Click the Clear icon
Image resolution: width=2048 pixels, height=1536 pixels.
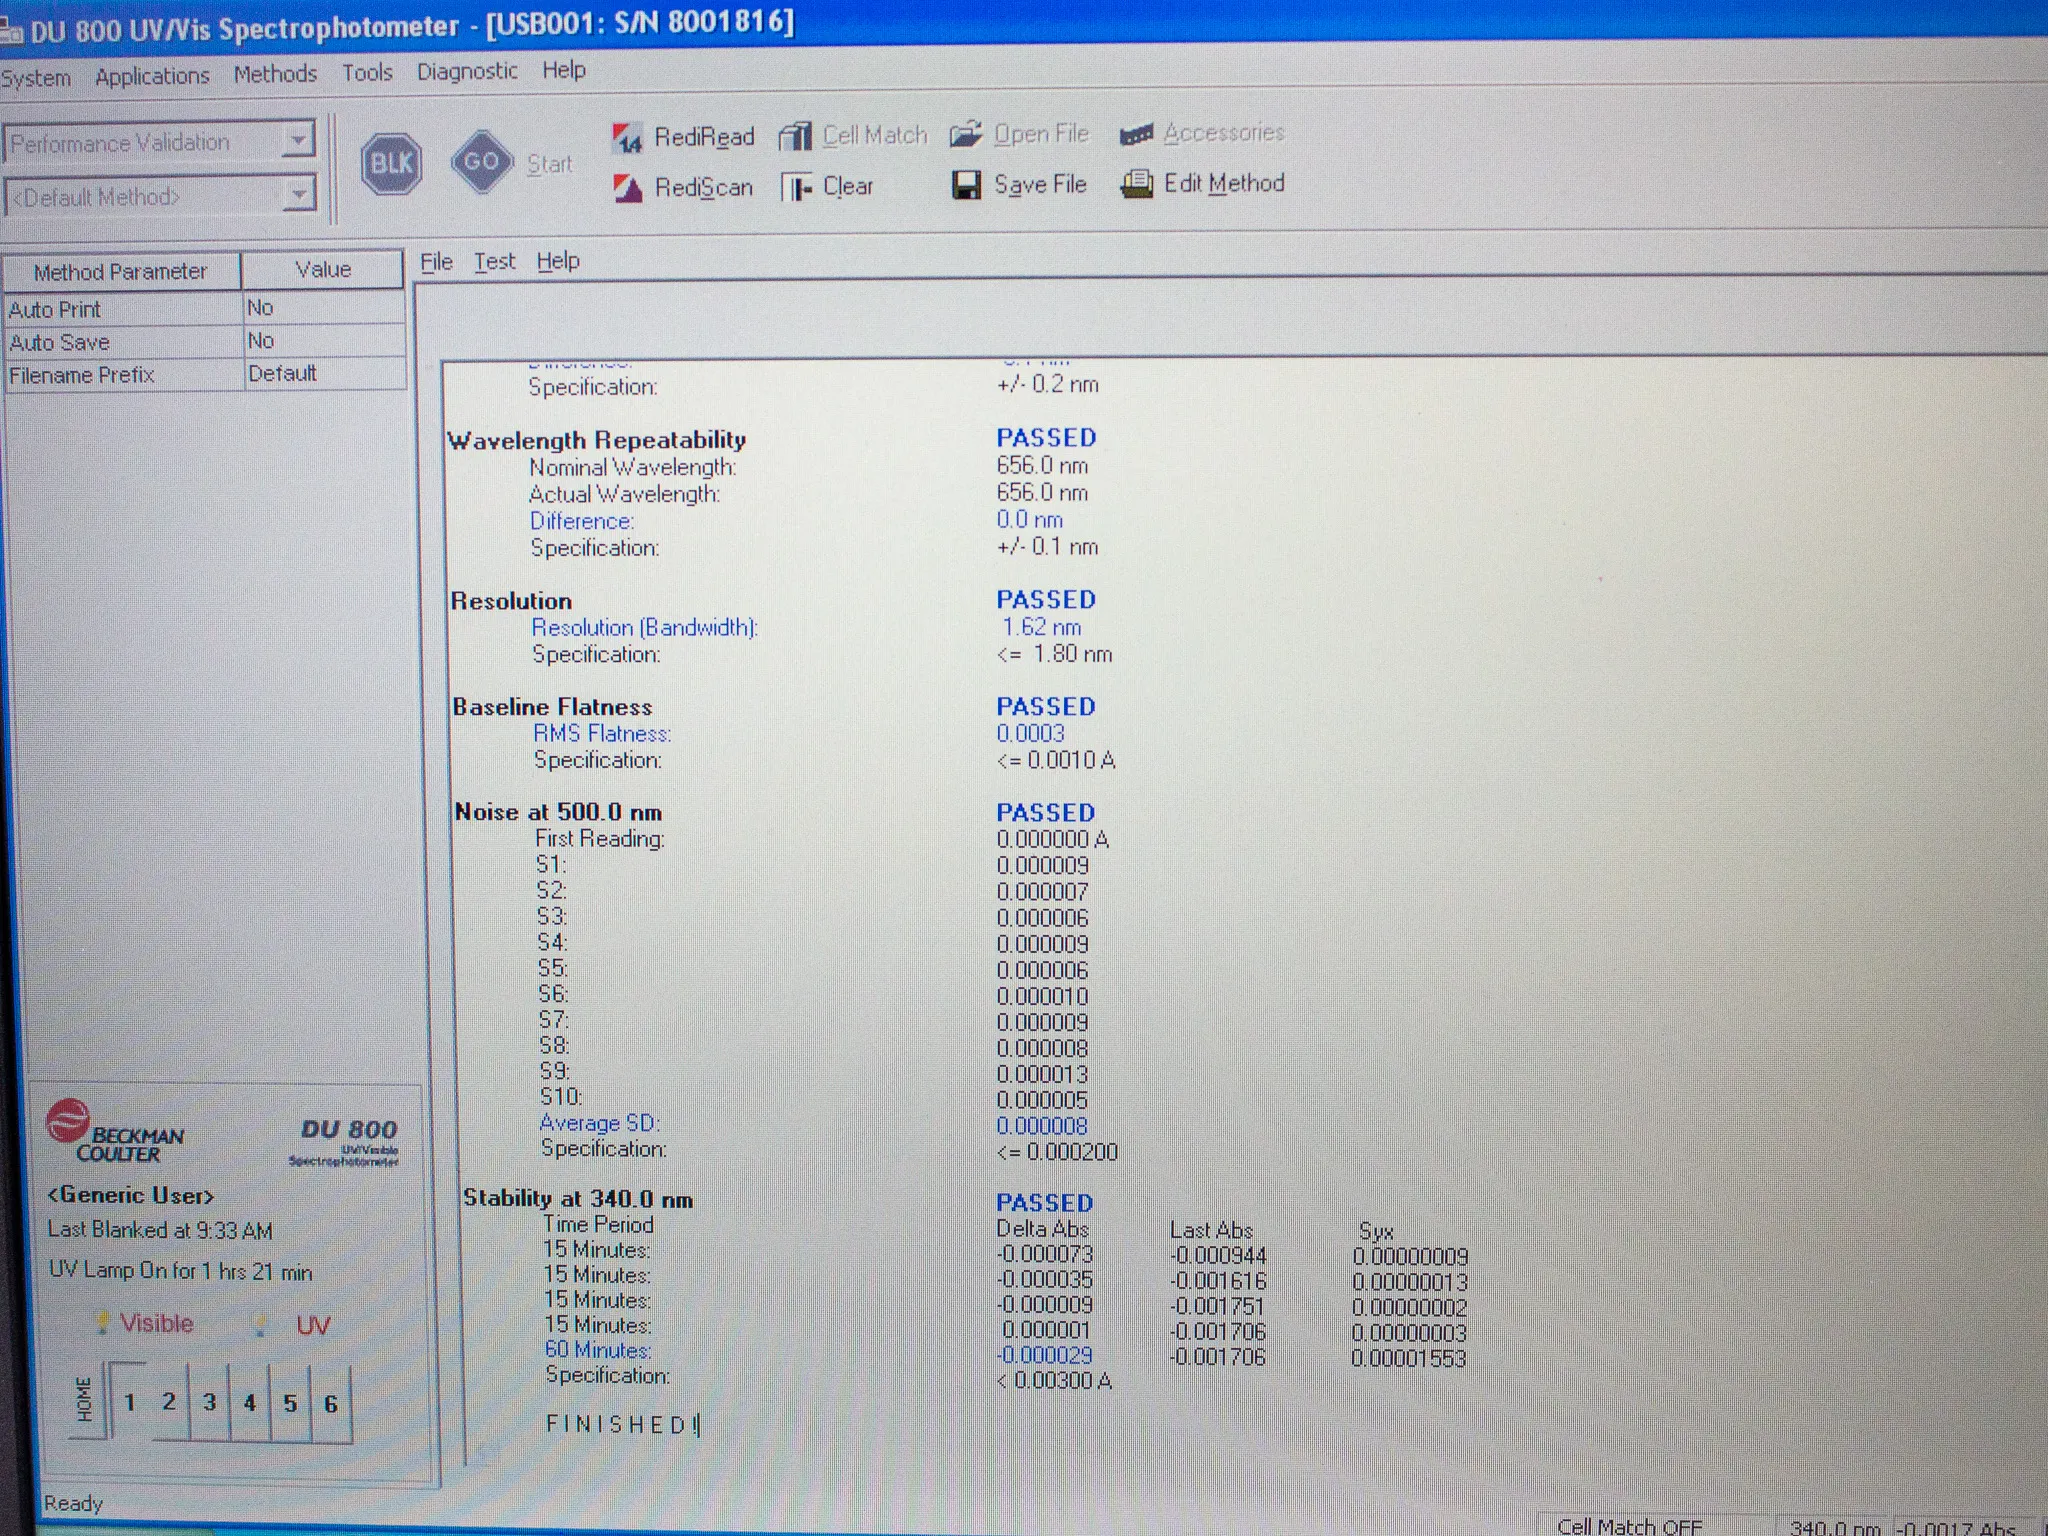pyautogui.click(x=796, y=187)
